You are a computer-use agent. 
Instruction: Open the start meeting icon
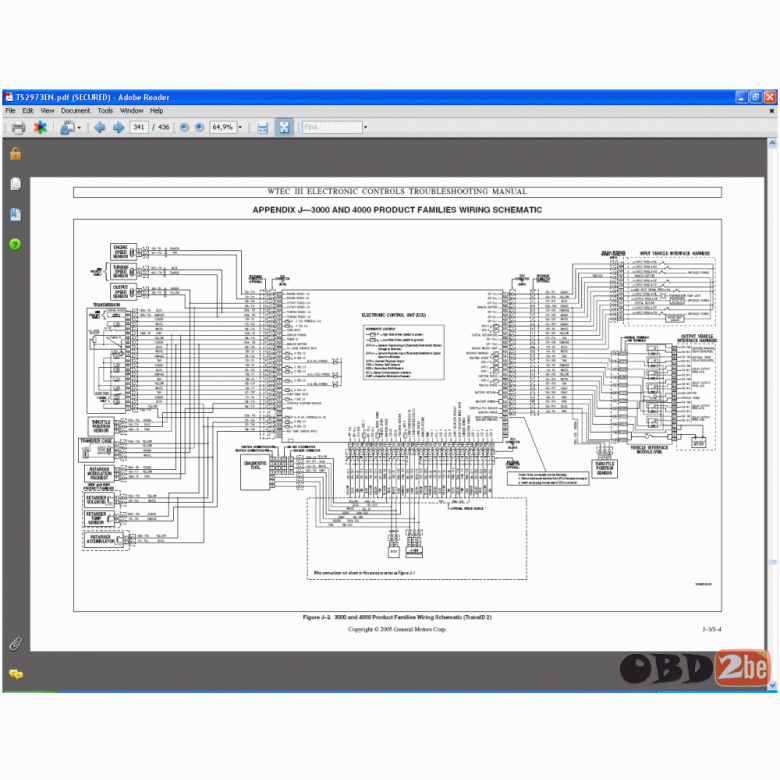[x=67, y=128]
